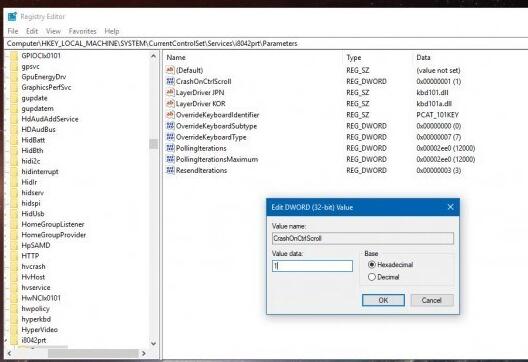Select the LayerDriver JPN string icon
This screenshot has height=362, width=528.
170,92
